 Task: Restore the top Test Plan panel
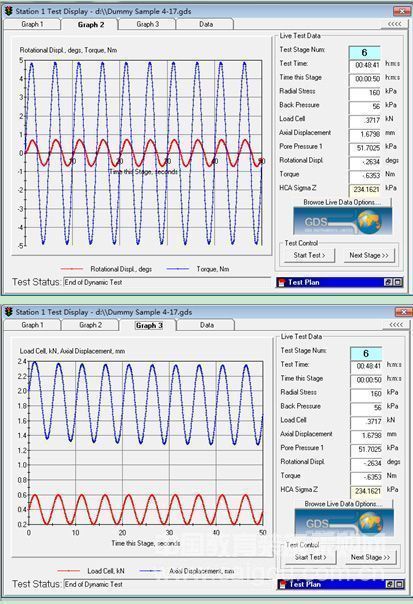coord(388,282)
